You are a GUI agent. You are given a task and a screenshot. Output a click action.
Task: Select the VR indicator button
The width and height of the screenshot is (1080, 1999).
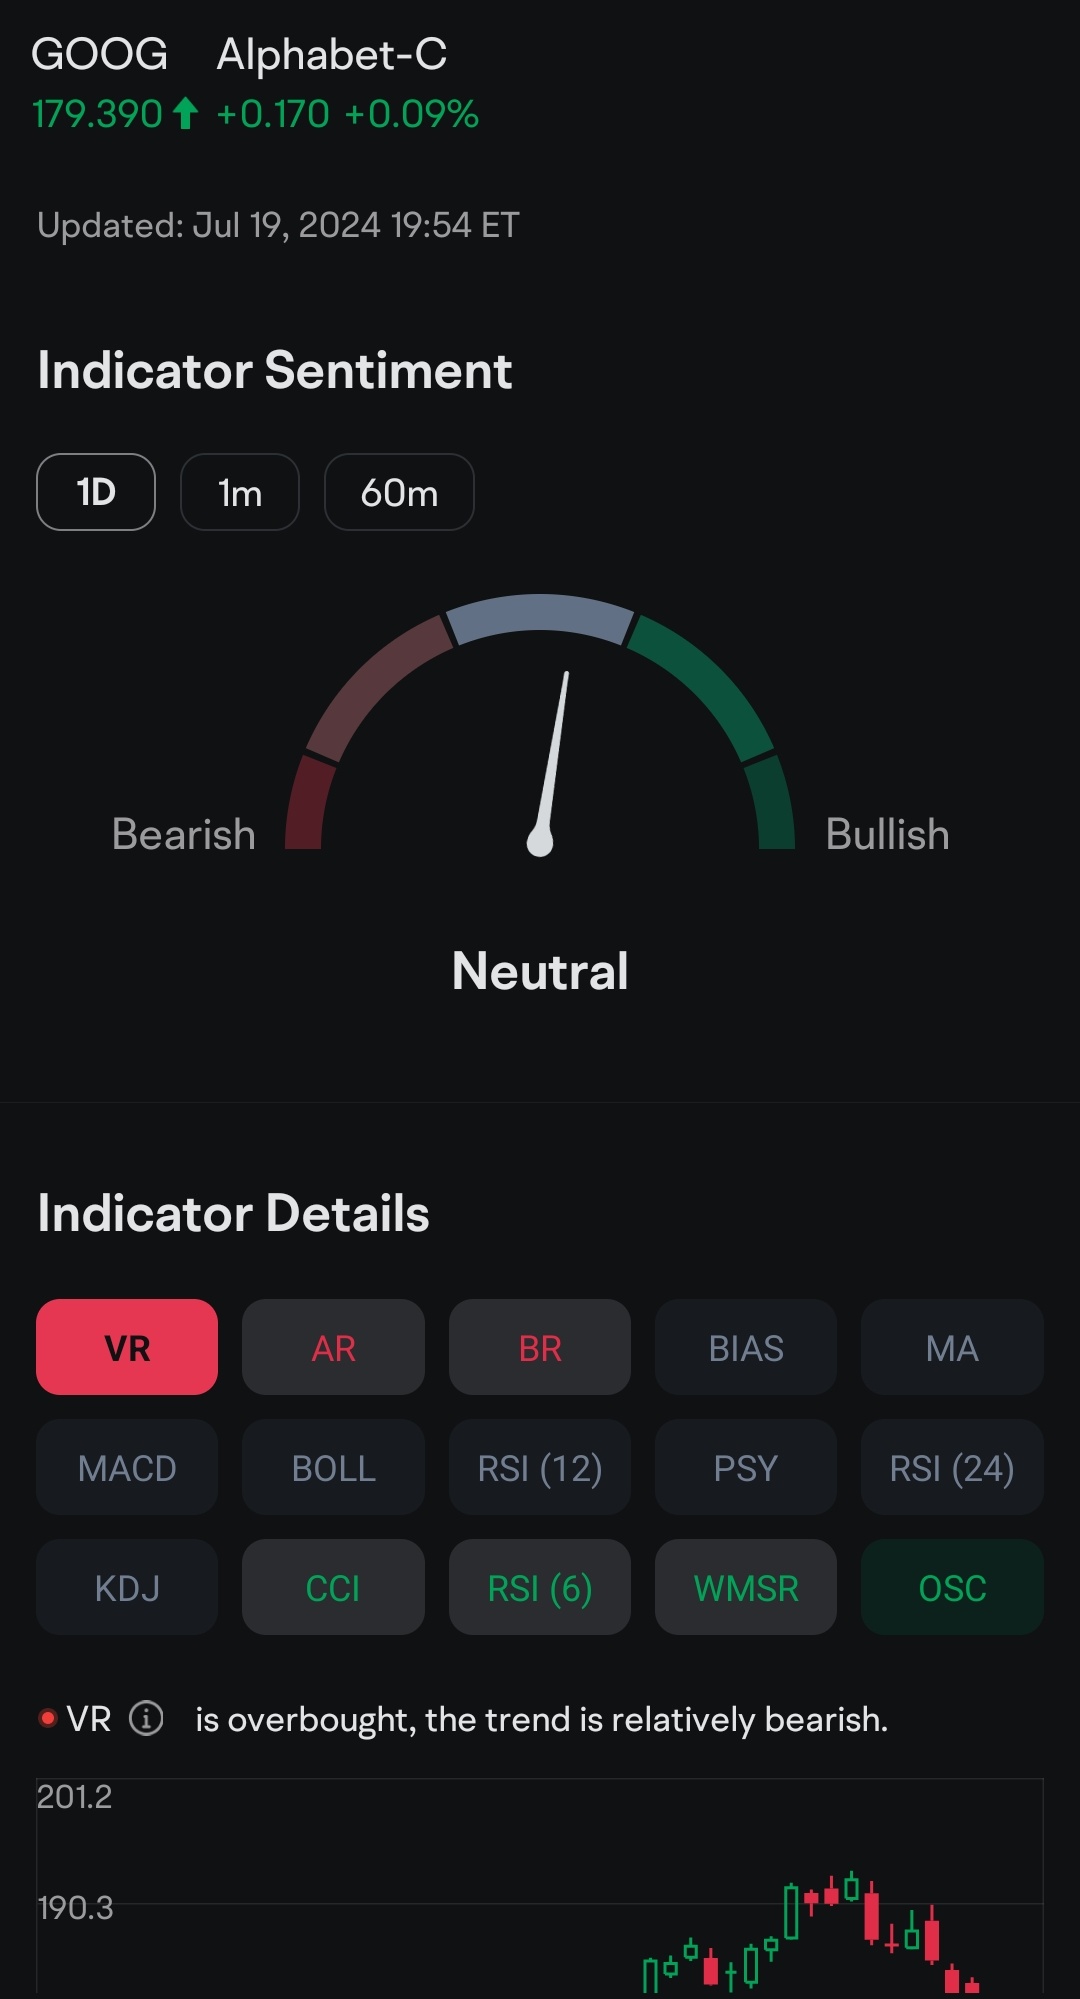pyautogui.click(x=126, y=1347)
